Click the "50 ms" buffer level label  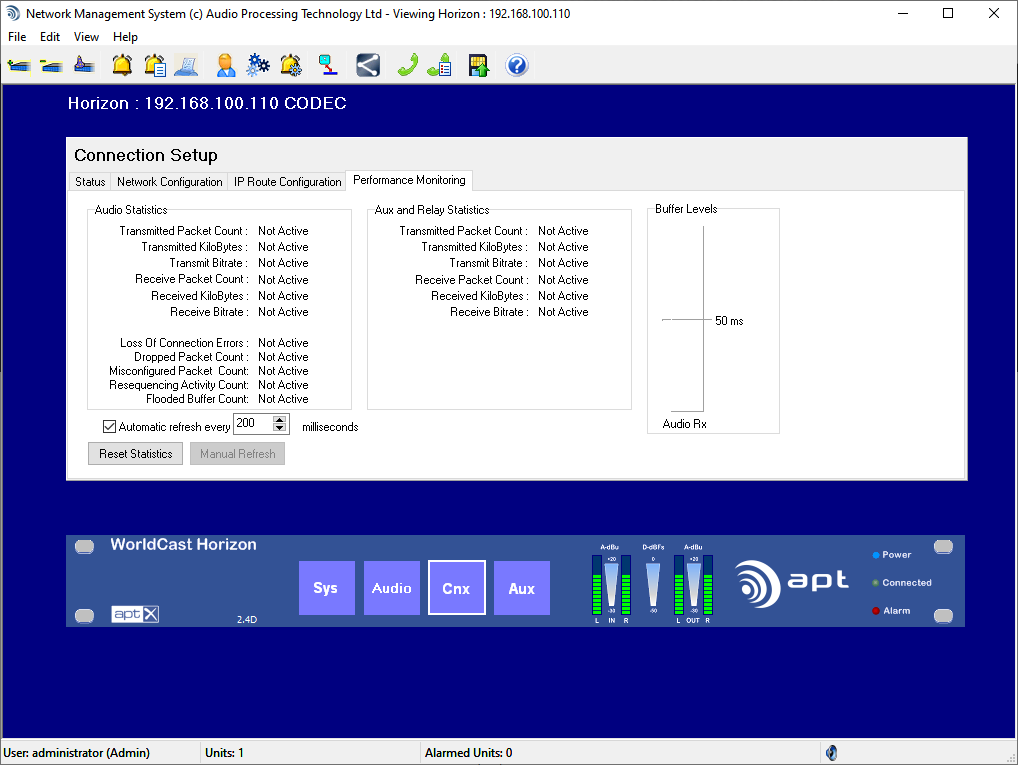pos(729,321)
